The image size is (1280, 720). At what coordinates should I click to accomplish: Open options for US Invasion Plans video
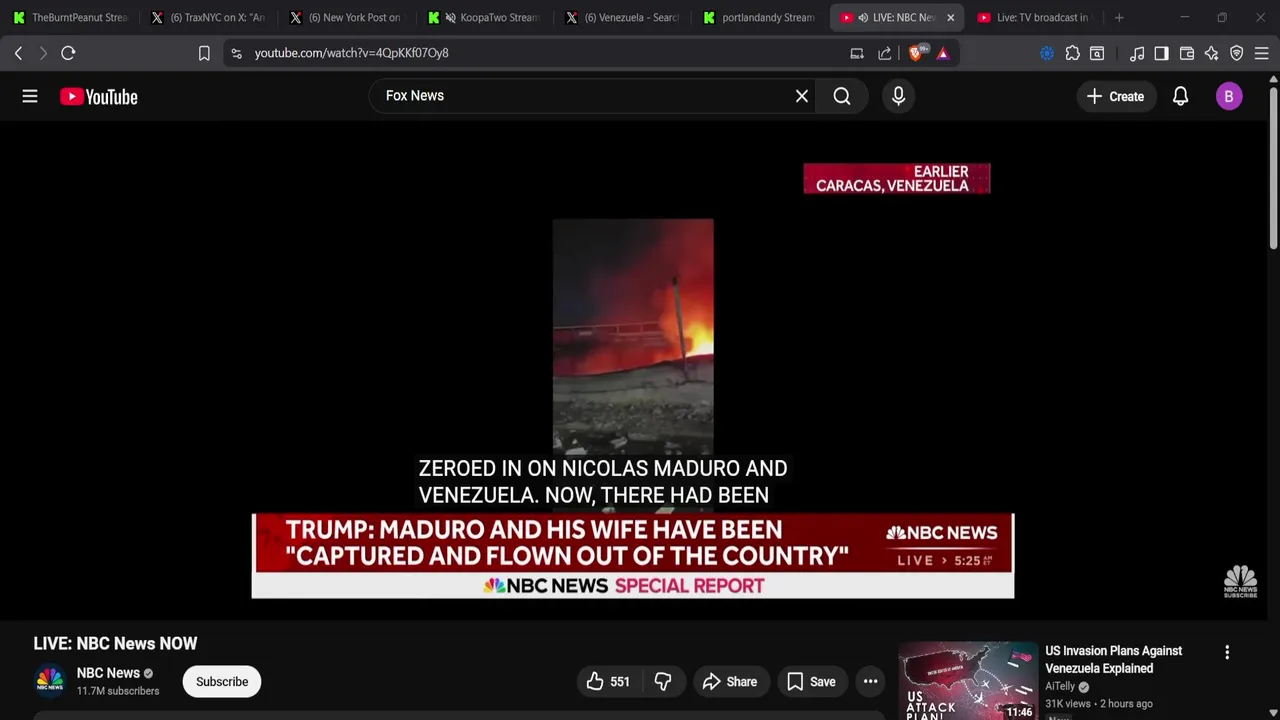click(1227, 652)
